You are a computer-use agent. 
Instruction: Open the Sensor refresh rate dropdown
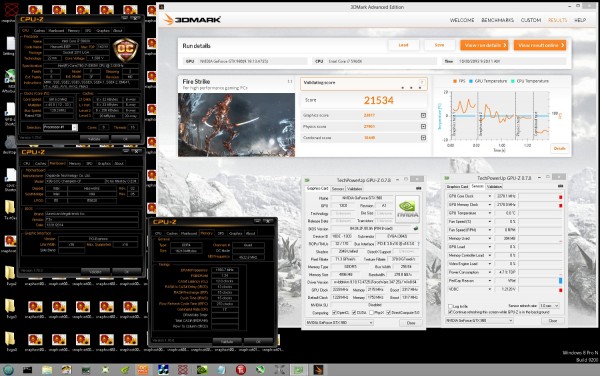tap(549, 306)
